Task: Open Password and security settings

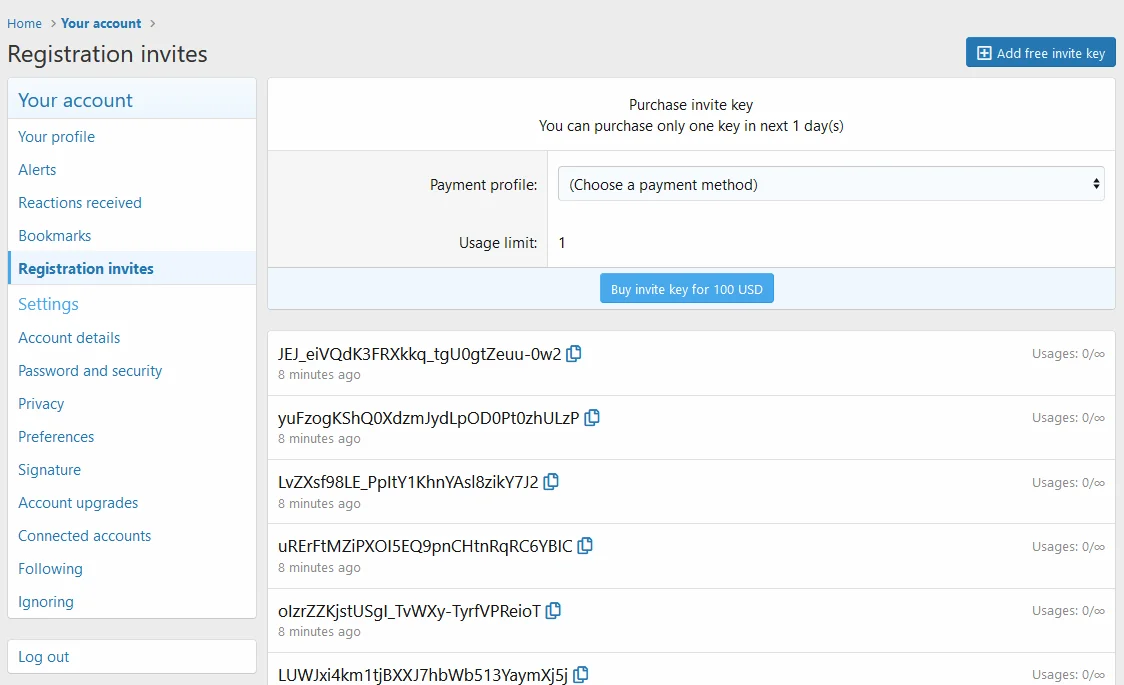Action: tap(90, 371)
